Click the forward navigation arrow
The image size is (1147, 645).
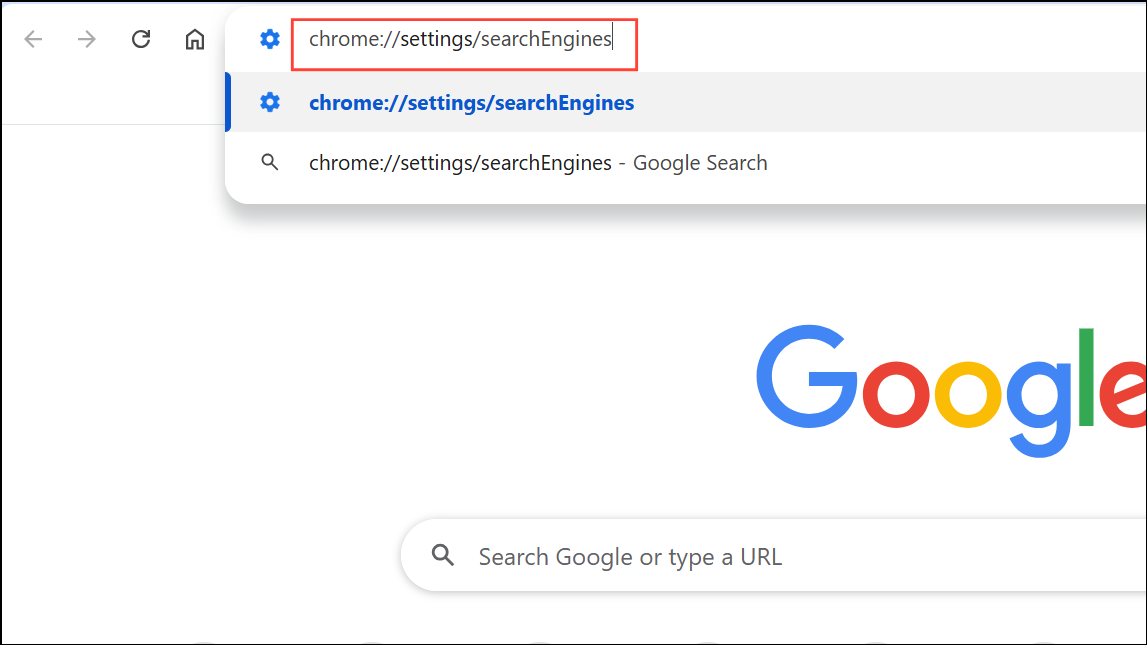tap(87, 39)
